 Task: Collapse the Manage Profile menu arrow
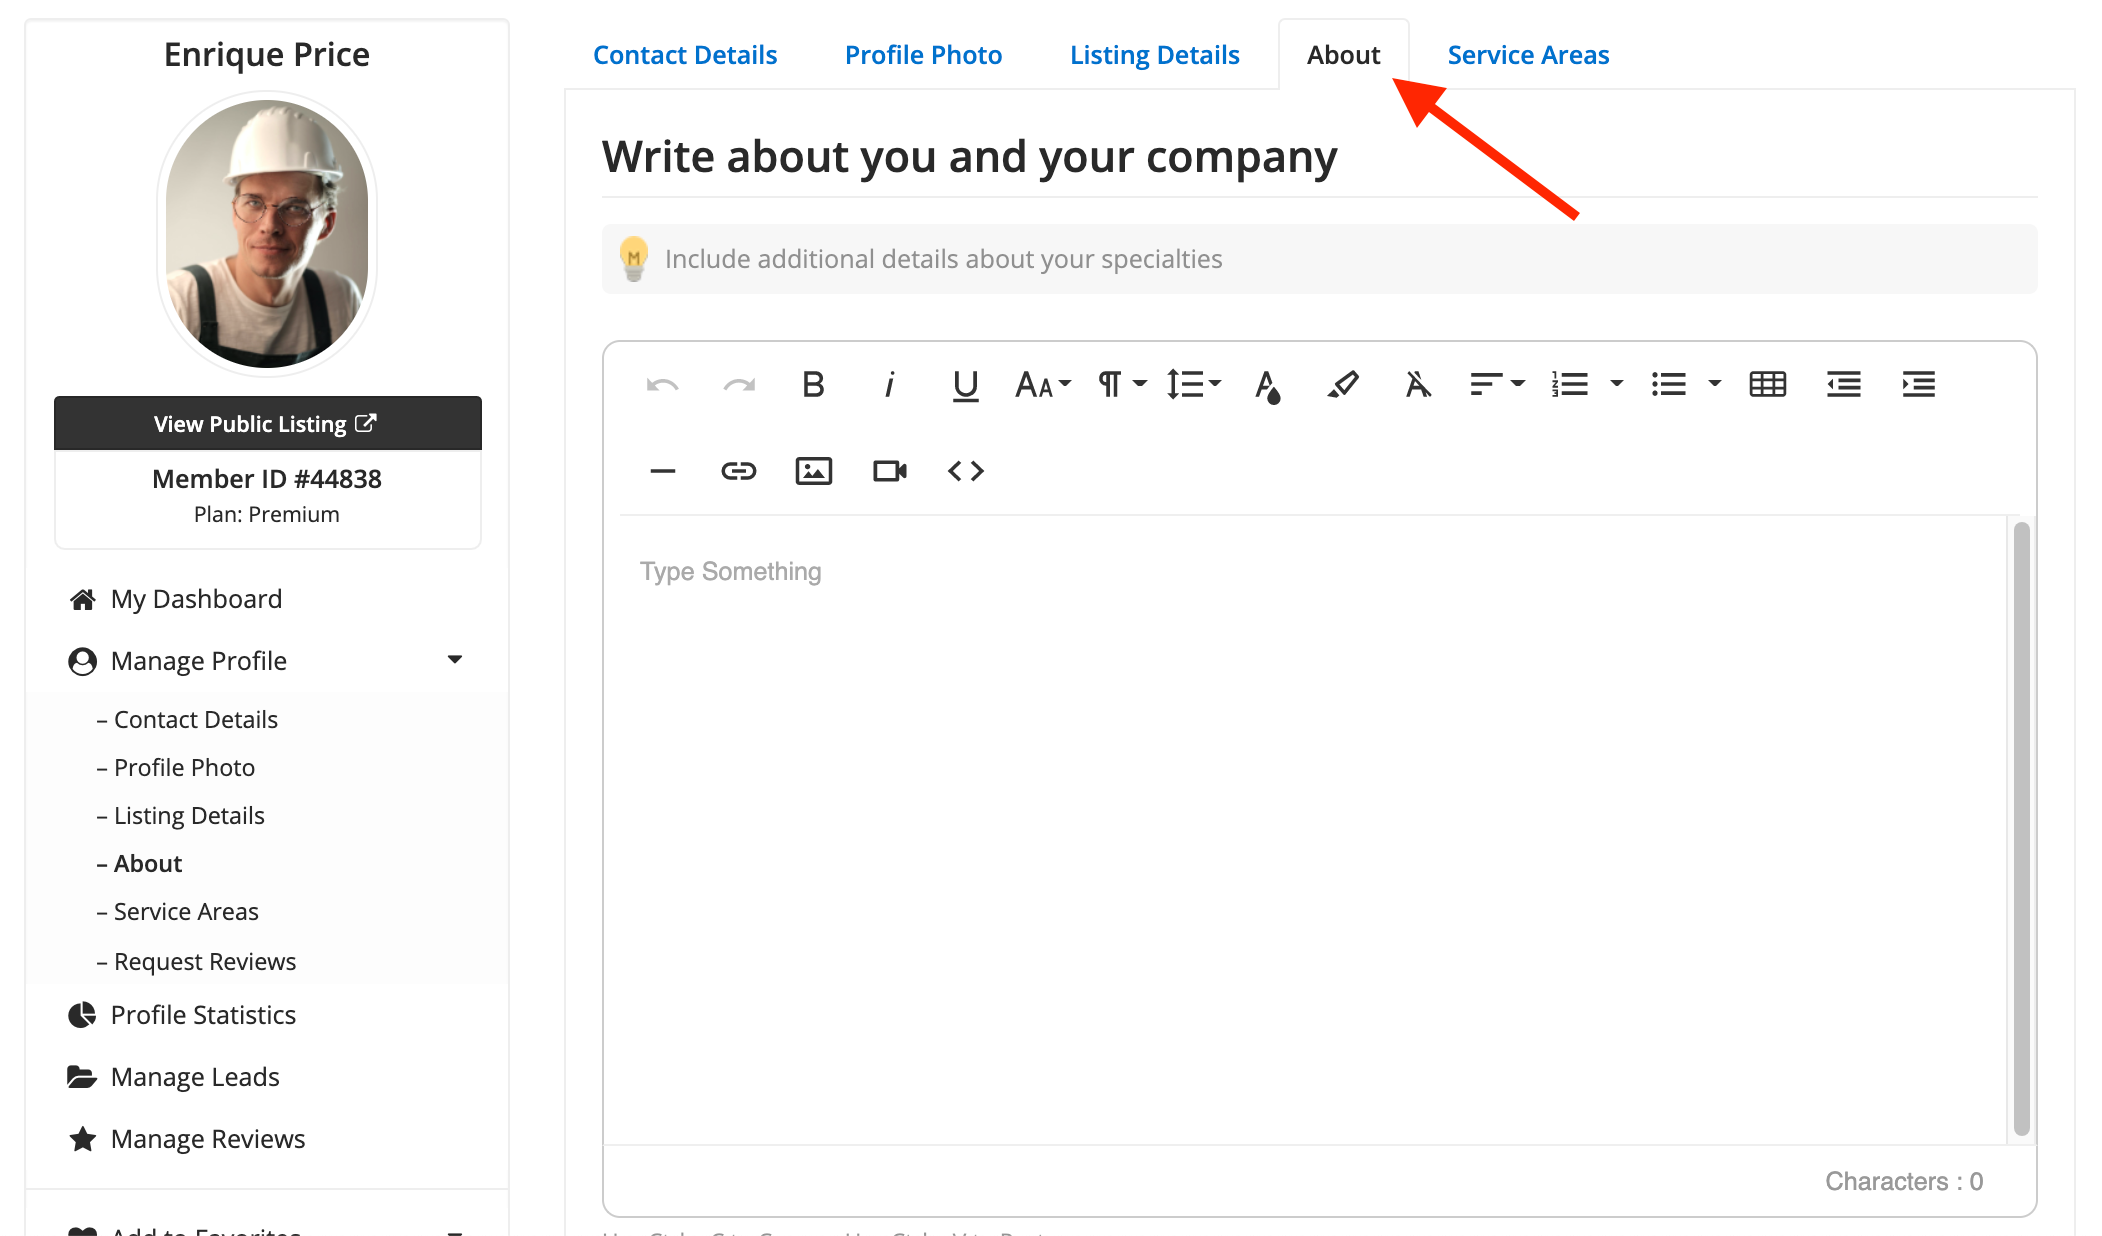455,660
